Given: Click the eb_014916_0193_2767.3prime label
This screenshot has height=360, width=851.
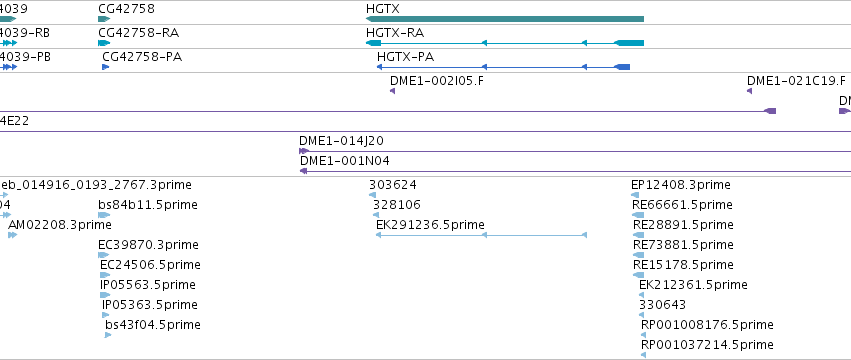Looking at the screenshot, I should click(96, 185).
